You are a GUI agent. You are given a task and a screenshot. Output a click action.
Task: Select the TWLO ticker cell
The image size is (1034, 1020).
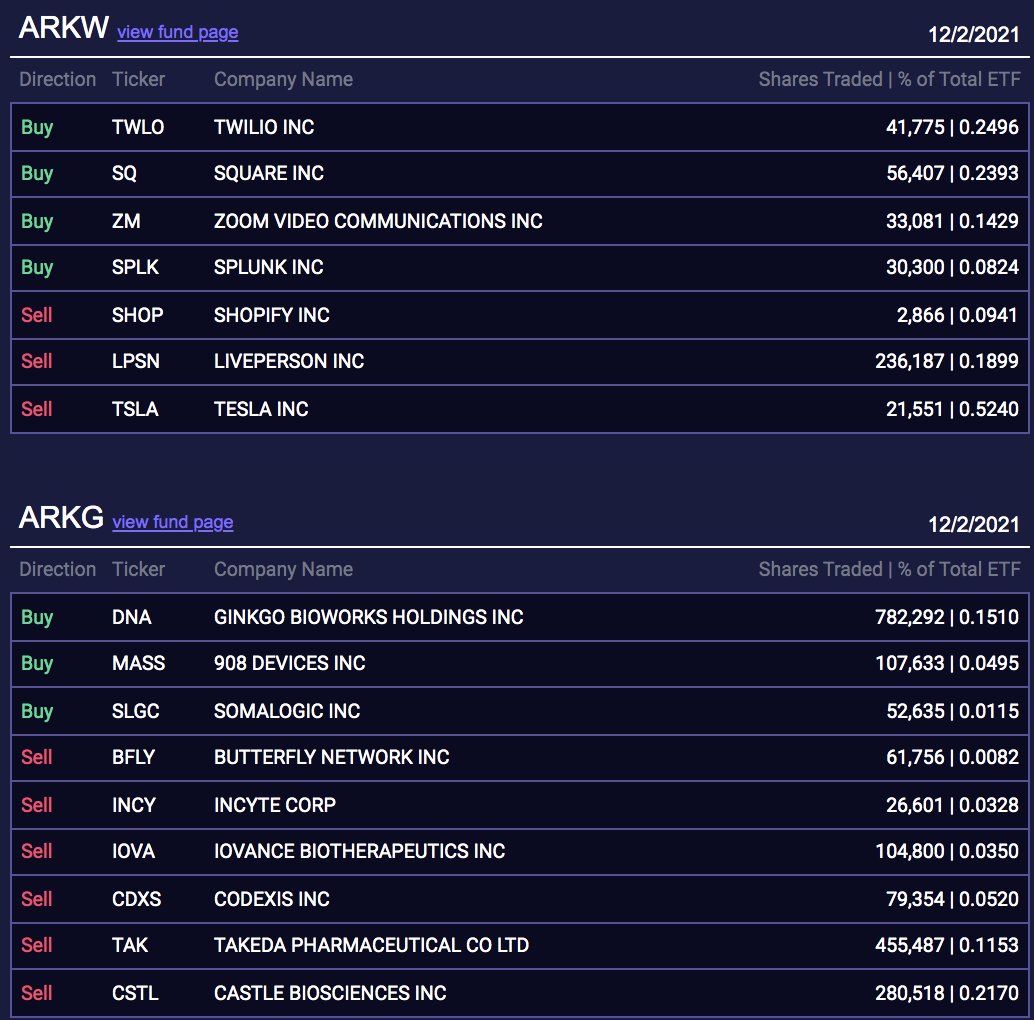tap(138, 127)
